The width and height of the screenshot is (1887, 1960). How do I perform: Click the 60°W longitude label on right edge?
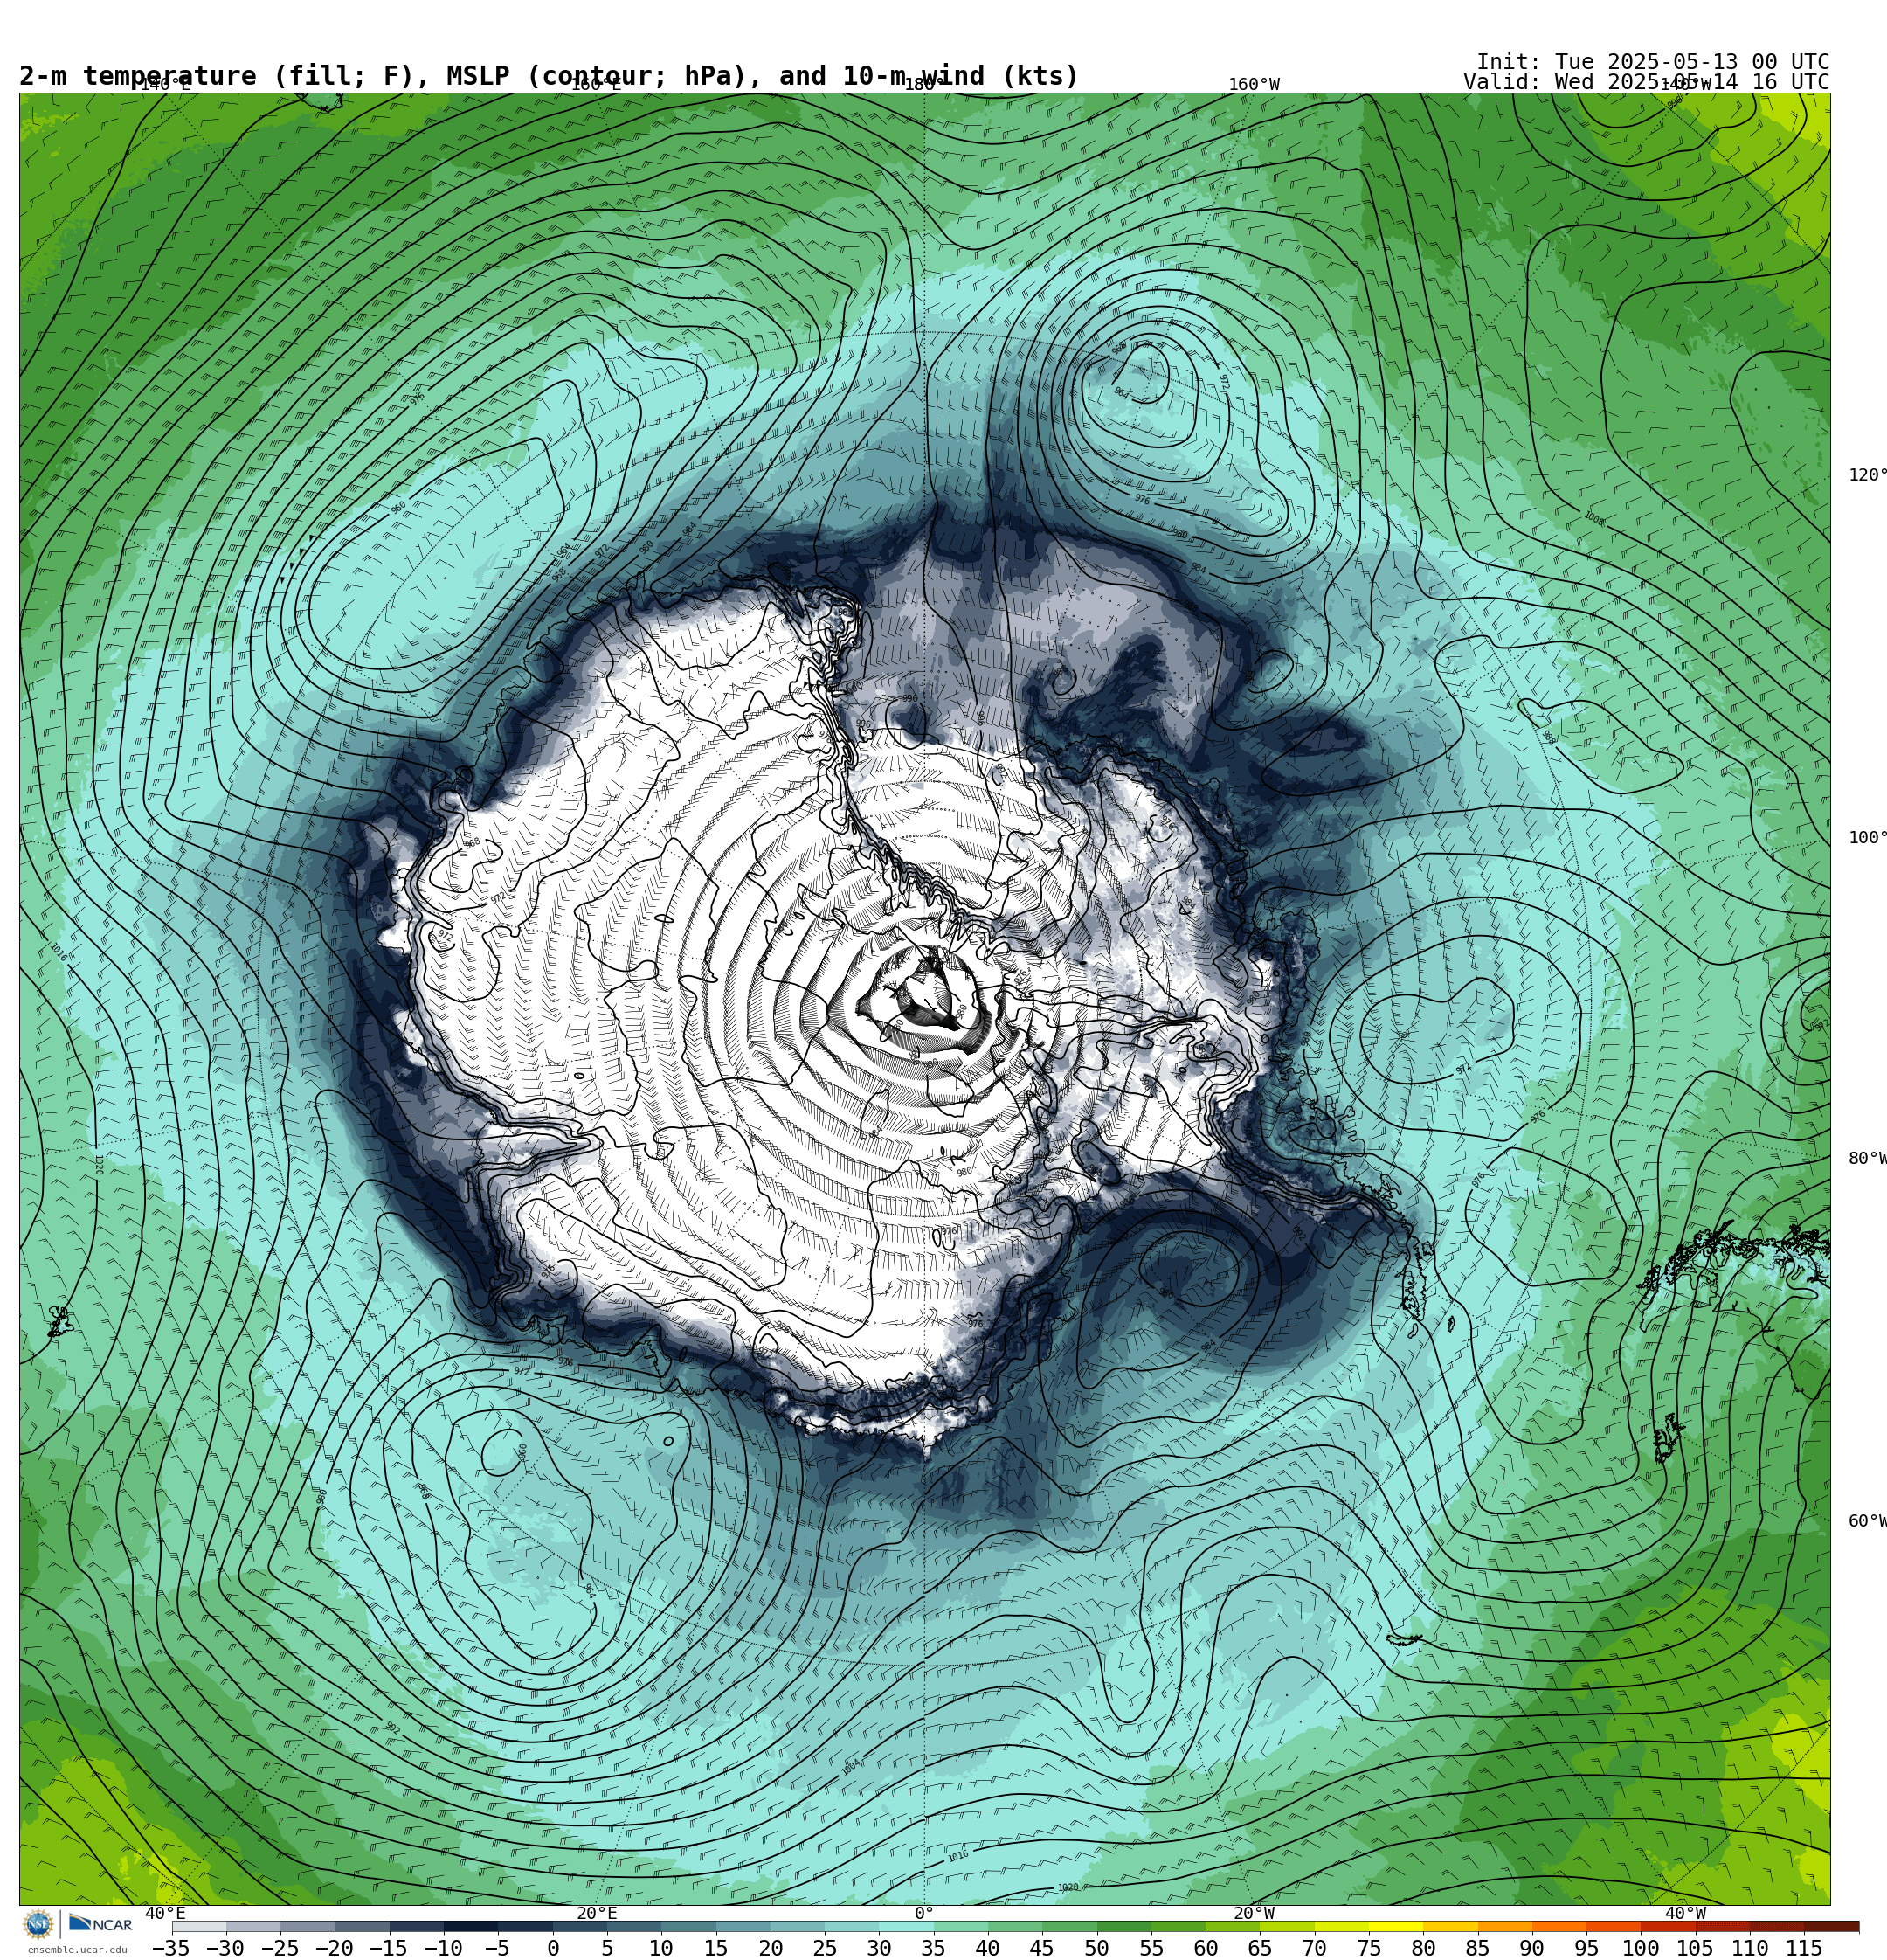pyautogui.click(x=1867, y=1521)
